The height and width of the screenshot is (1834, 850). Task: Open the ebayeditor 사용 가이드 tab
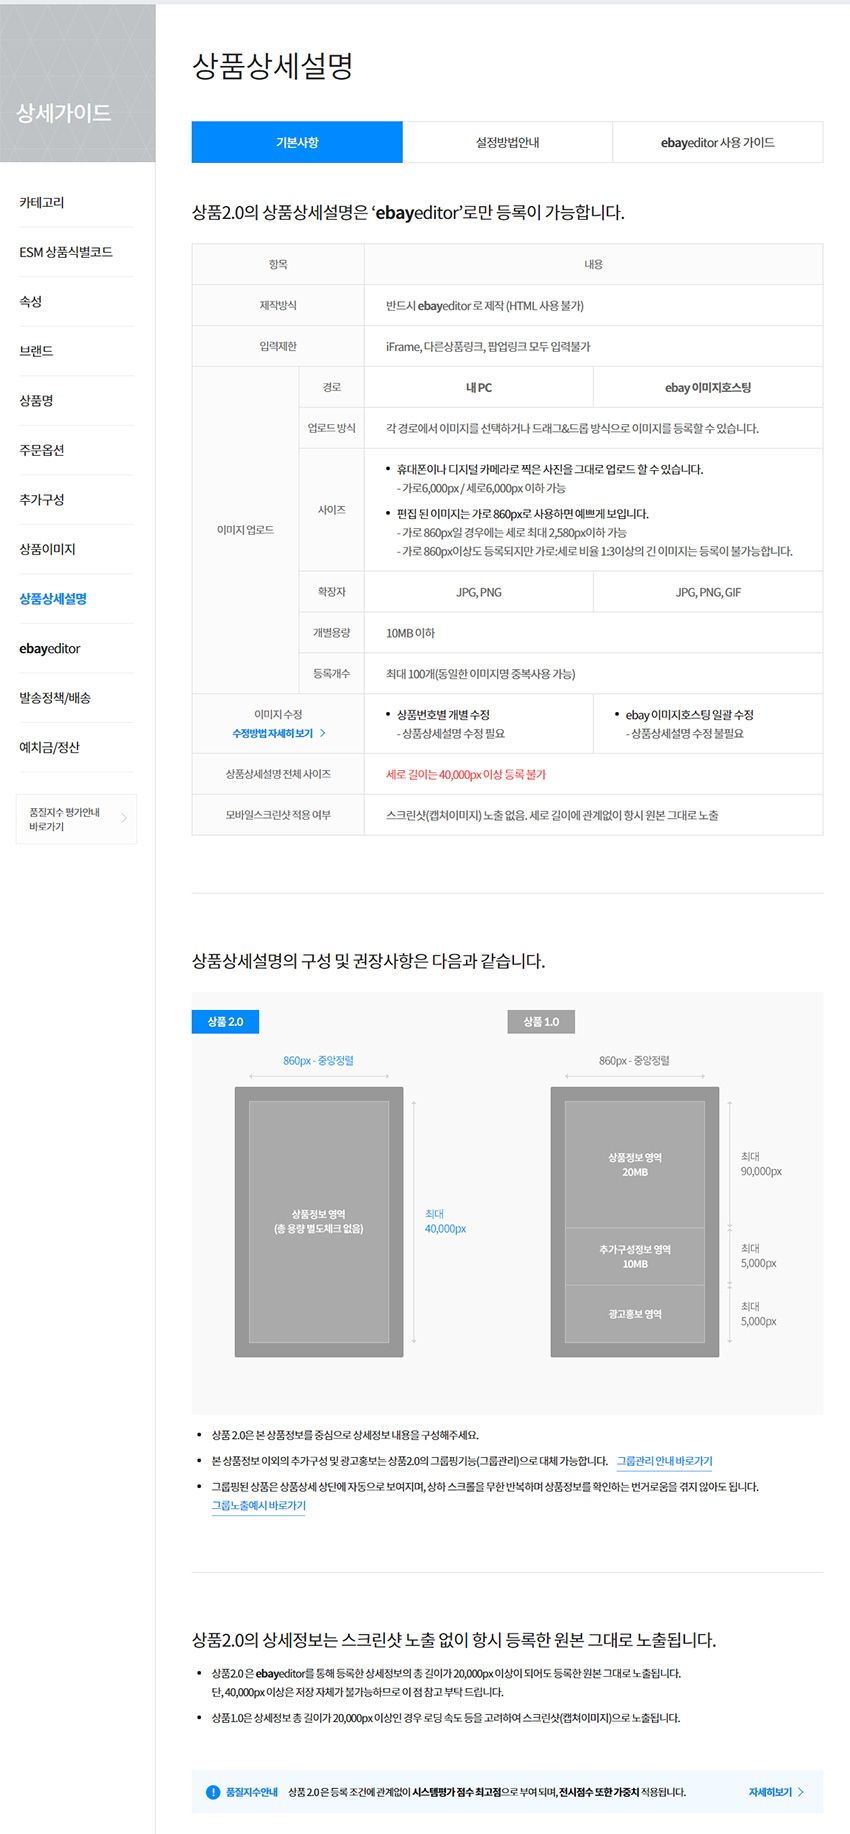pyautogui.click(x=718, y=142)
